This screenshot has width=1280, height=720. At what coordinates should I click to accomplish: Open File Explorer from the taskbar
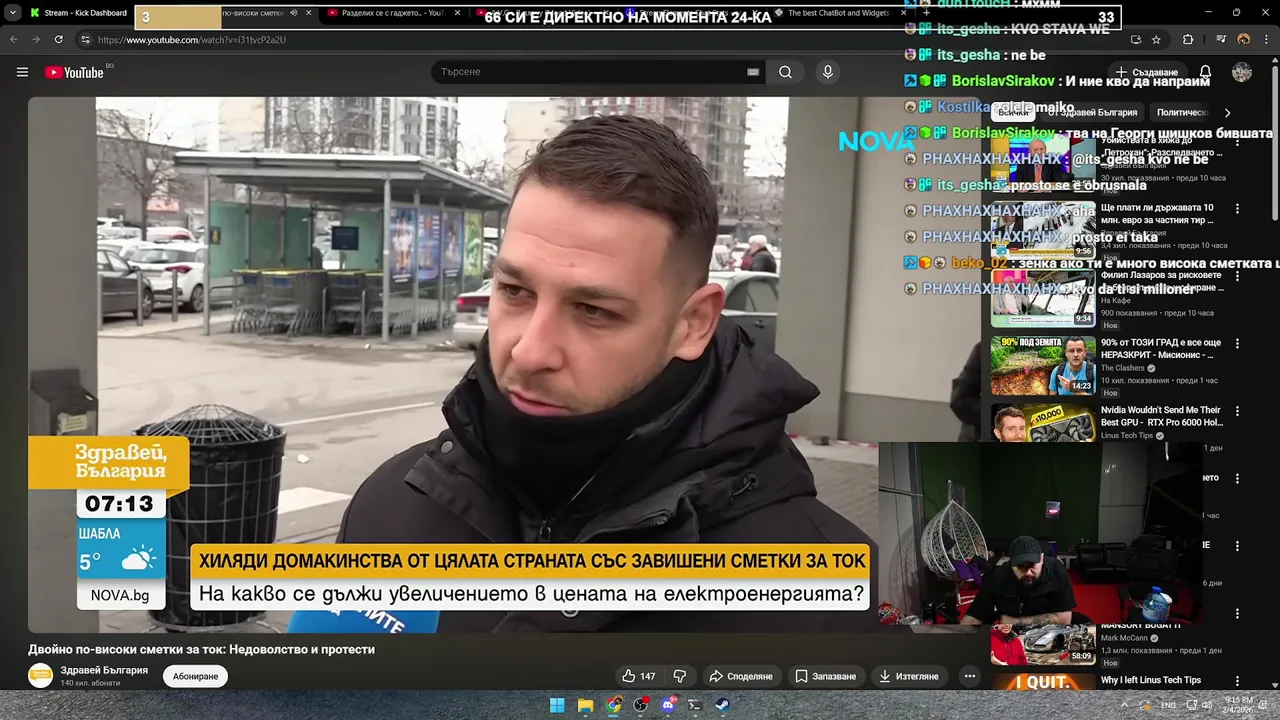[x=585, y=705]
